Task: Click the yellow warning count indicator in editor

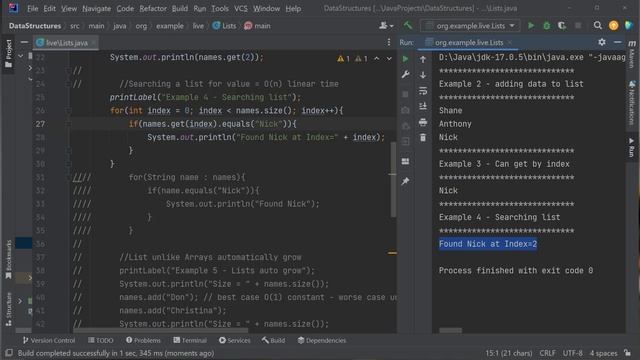Action: (x=343, y=59)
